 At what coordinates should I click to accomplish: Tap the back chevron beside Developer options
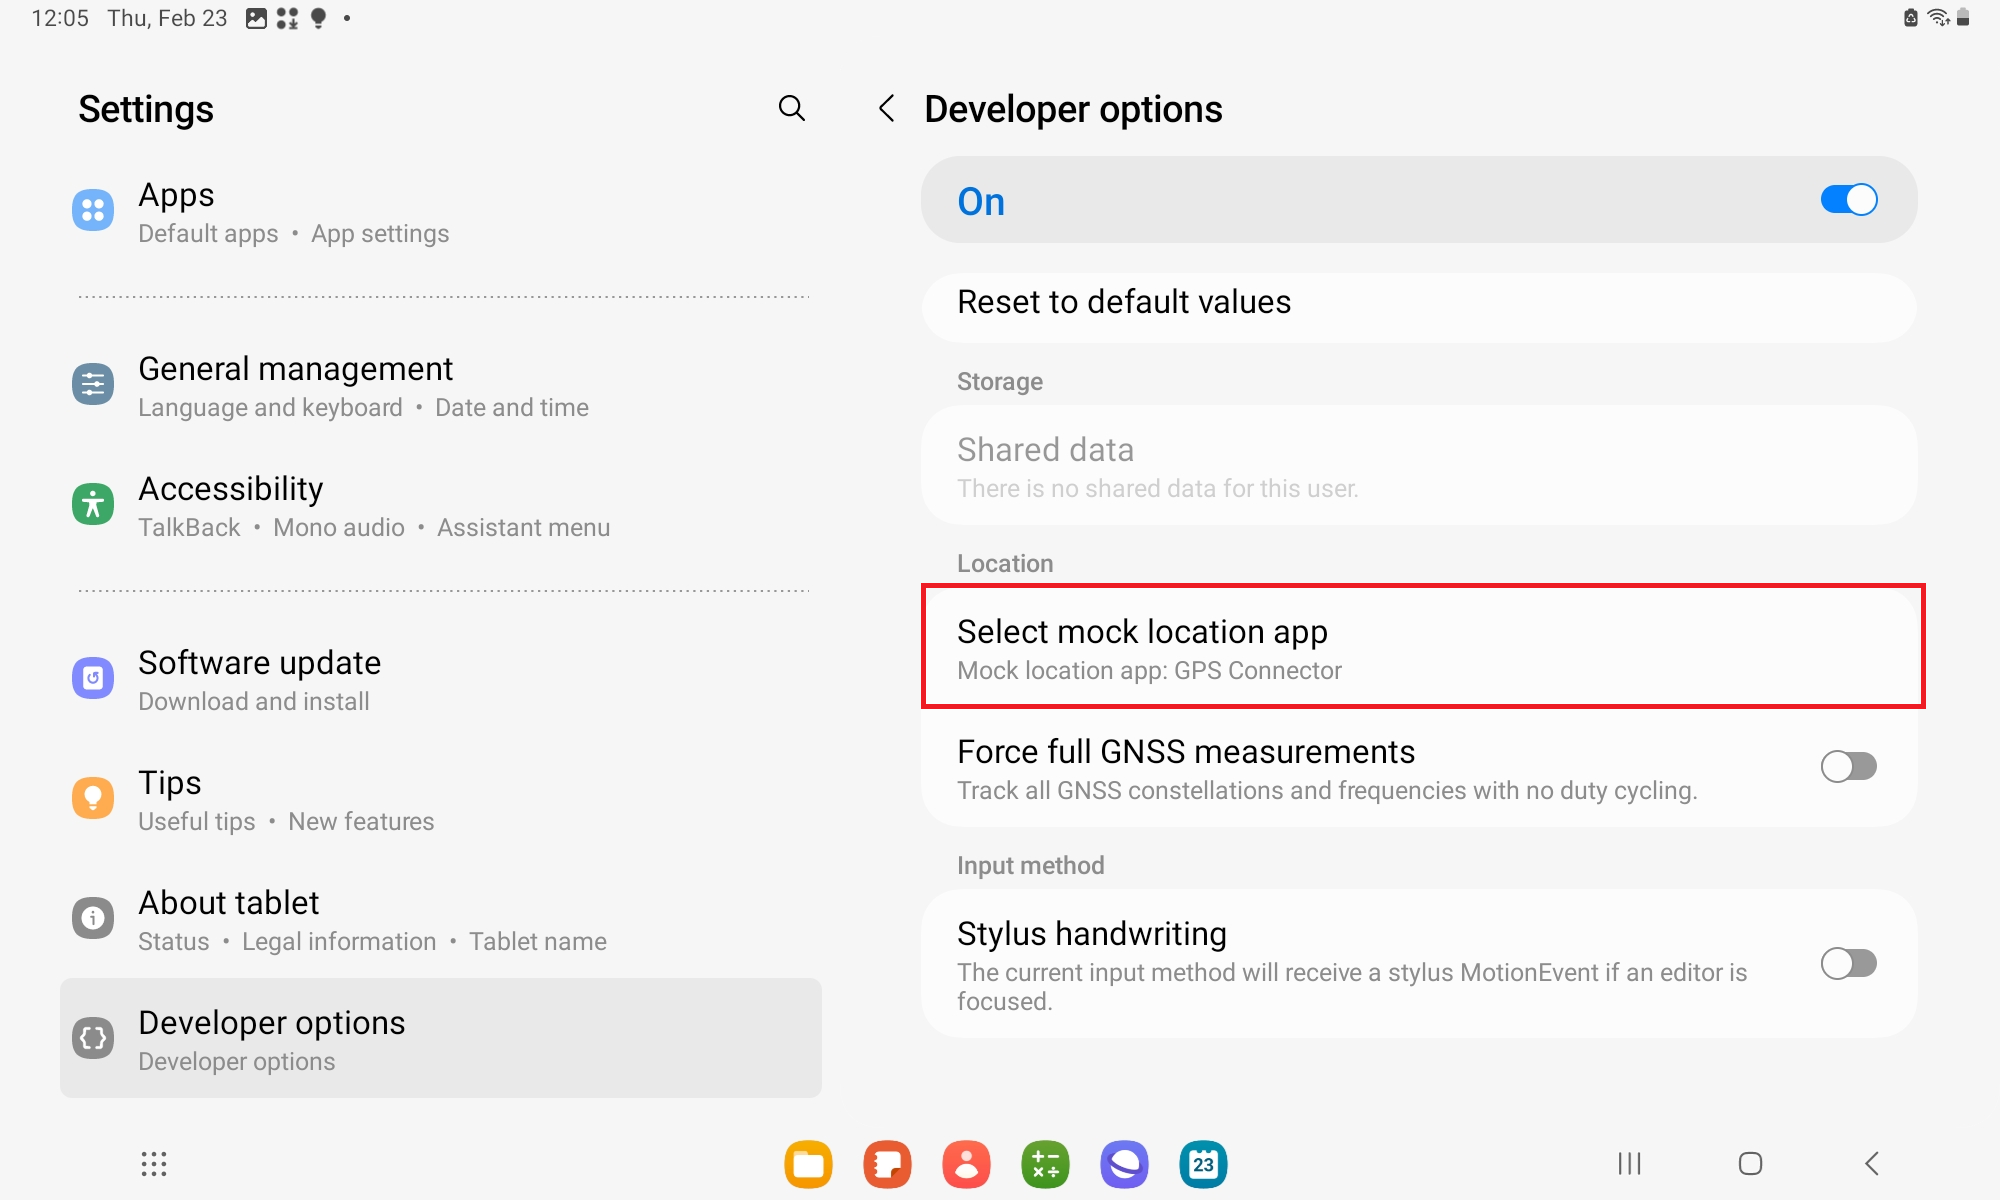886,108
